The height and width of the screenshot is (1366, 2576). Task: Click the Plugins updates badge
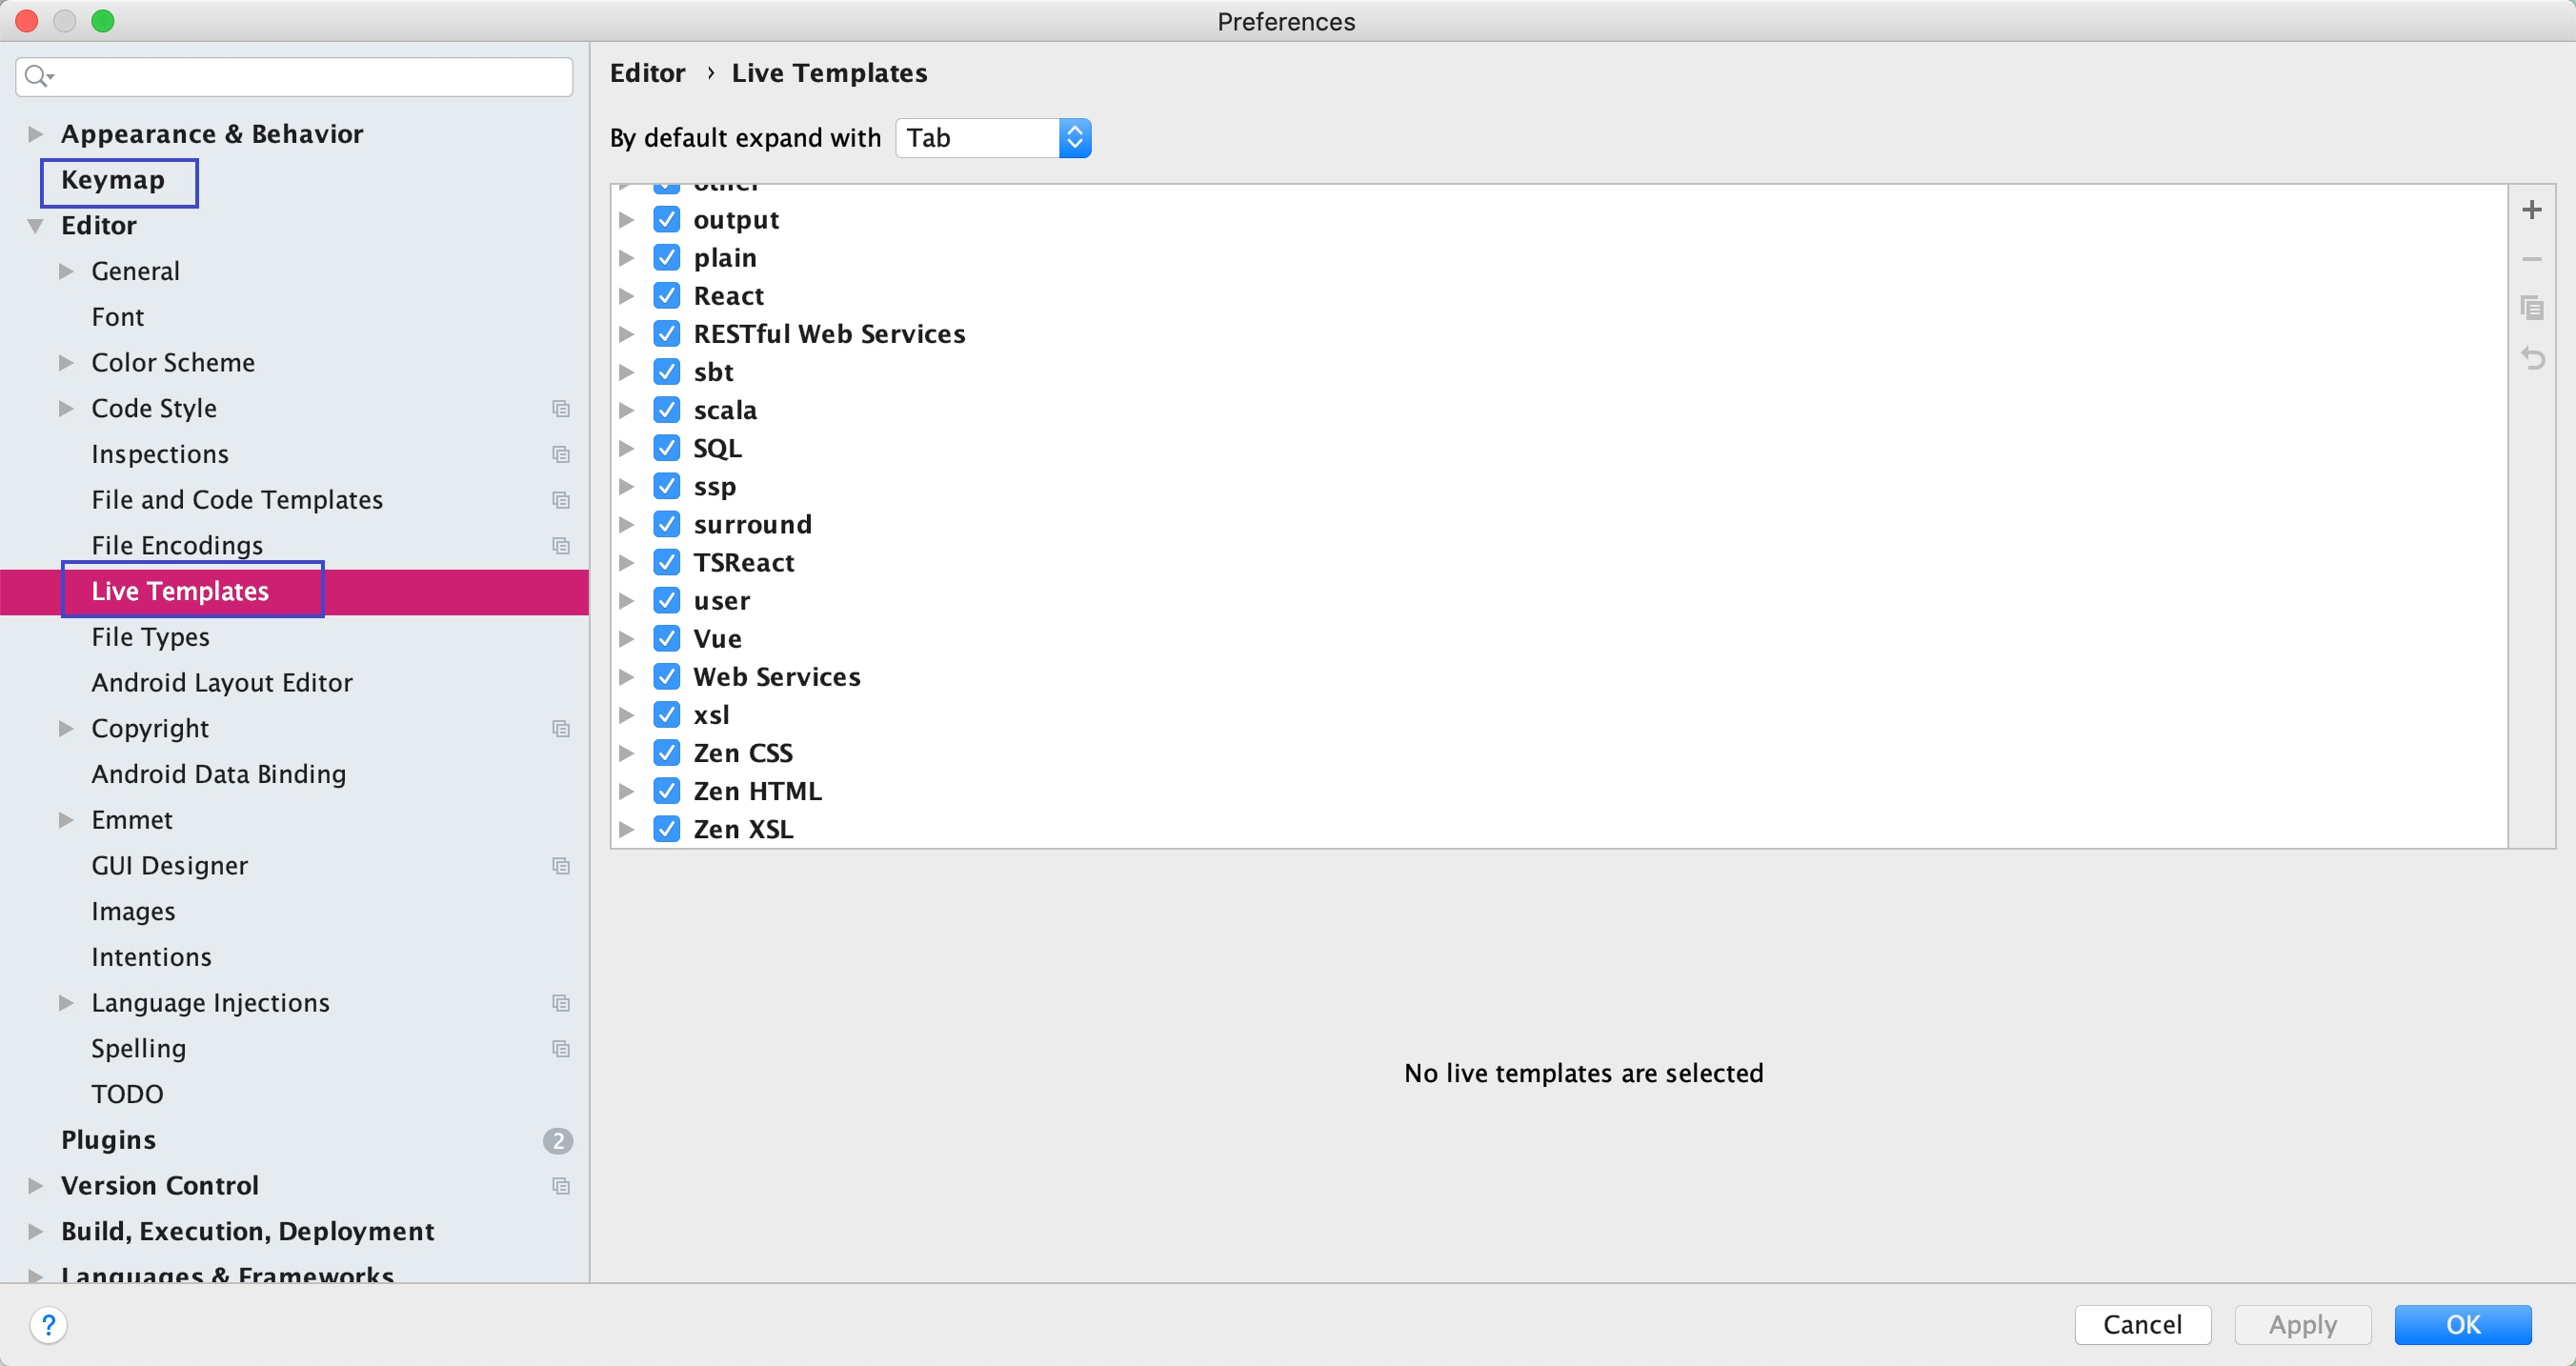coord(557,1141)
